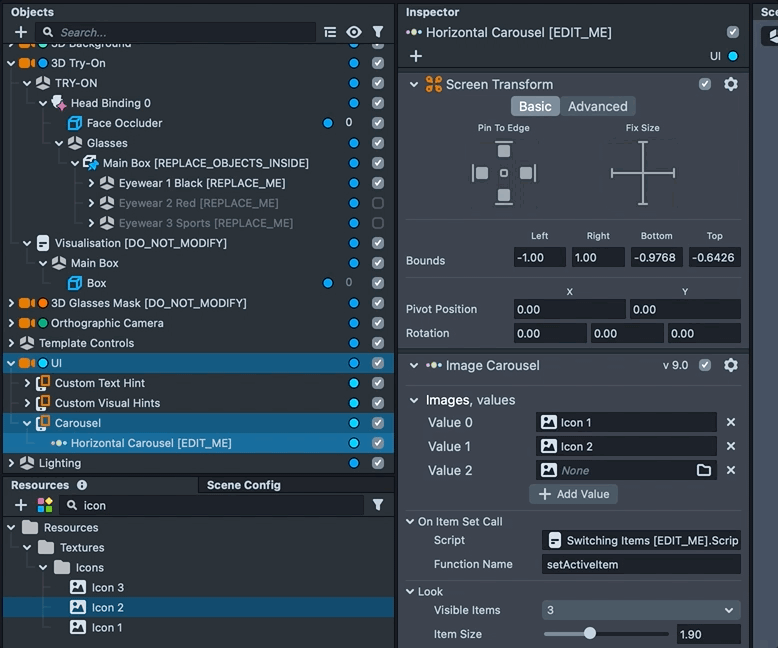The width and height of the screenshot is (778, 648).
Task: Click the add object plus icon in Objects panel
Action: [x=21, y=32]
